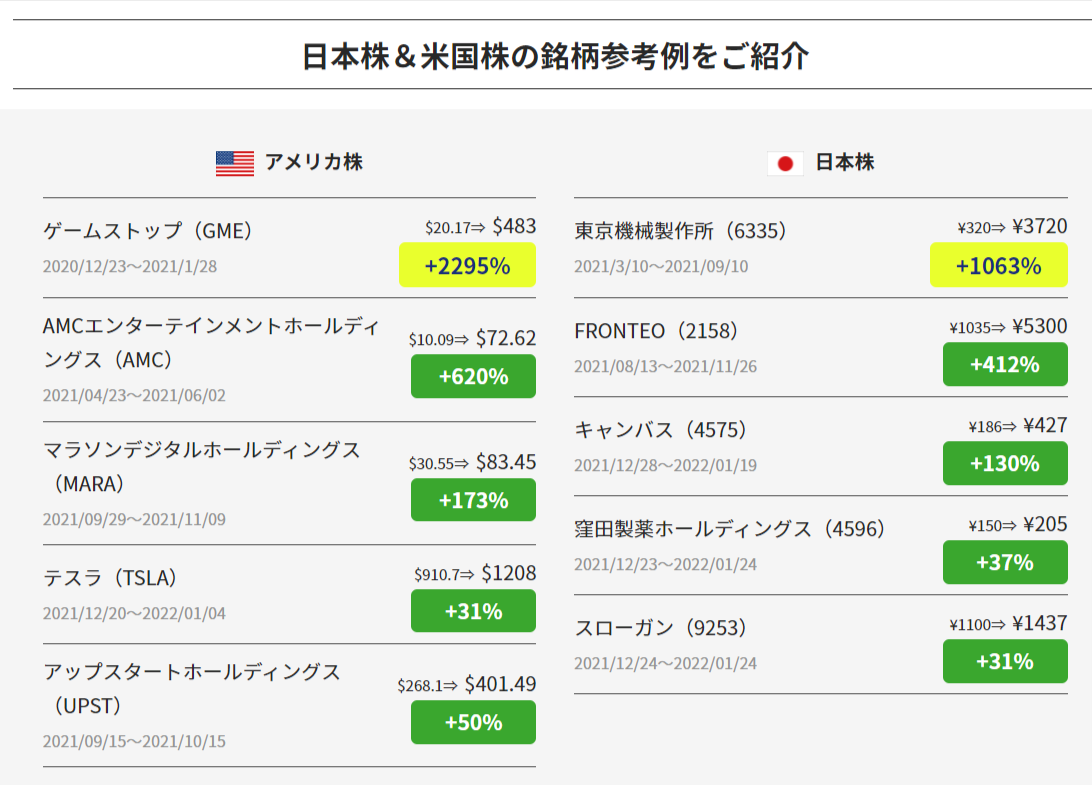1092x785 pixels.
Task: Click the +620% green badge for AMC
Action: tap(474, 376)
